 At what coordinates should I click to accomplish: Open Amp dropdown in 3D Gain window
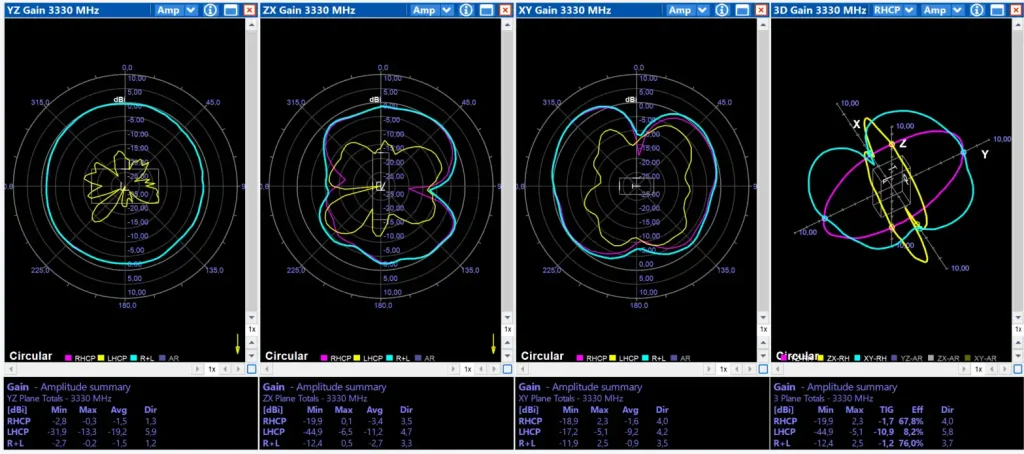click(x=942, y=10)
